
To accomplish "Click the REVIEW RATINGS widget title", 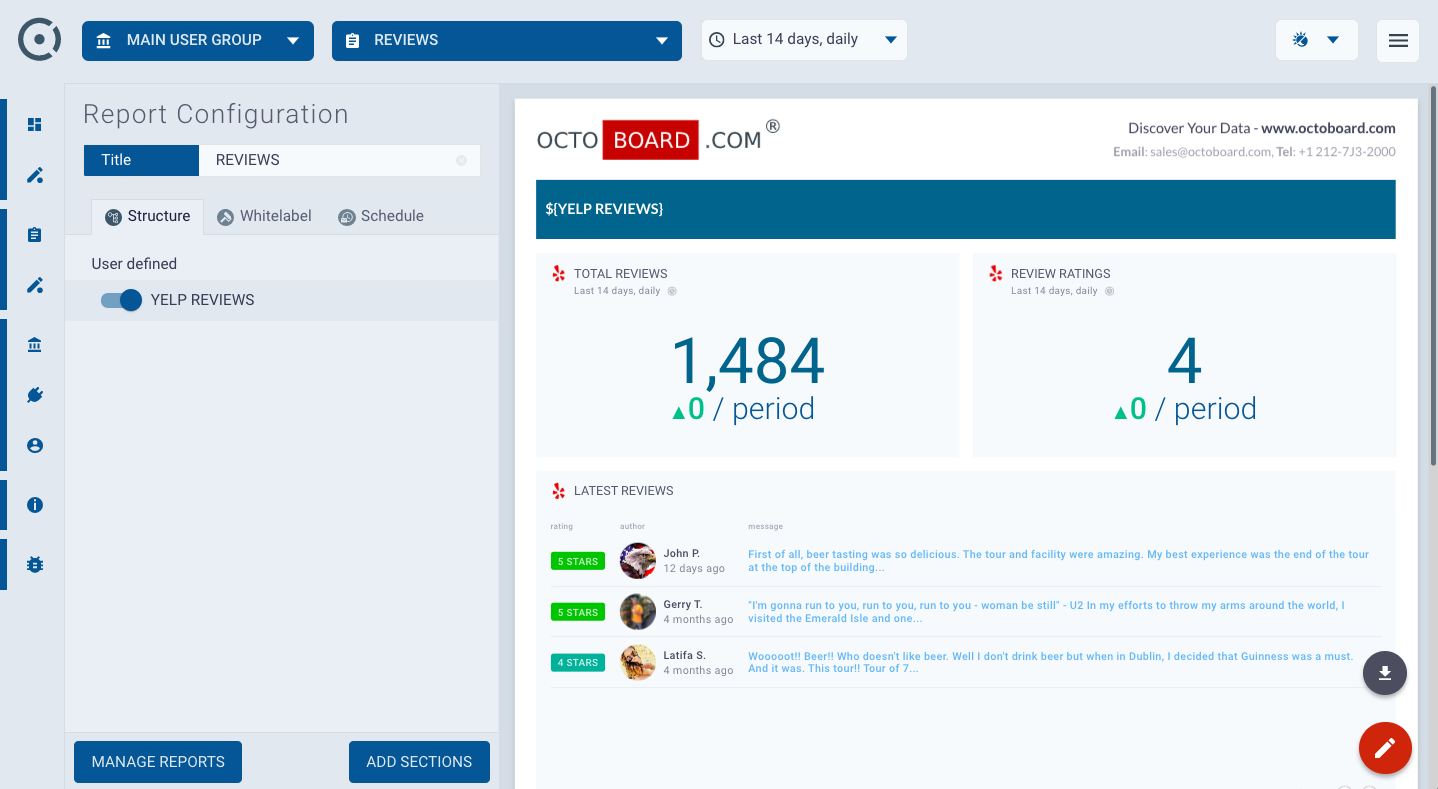I will pos(1061,273).
